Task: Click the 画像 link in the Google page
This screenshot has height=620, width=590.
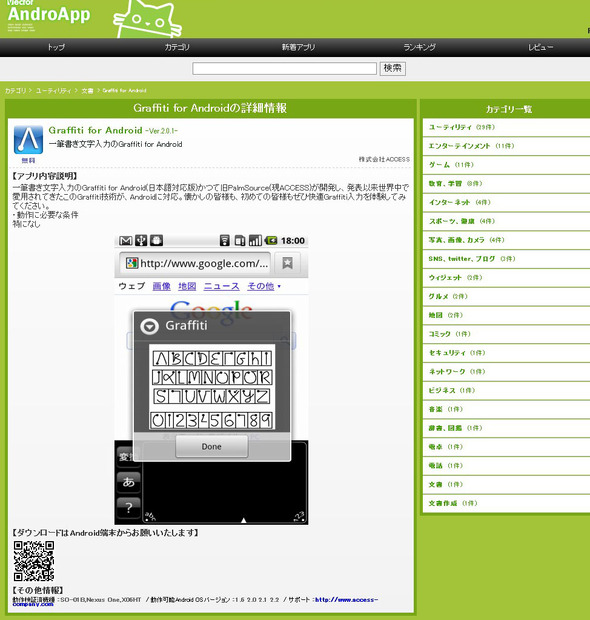Action: (161, 286)
